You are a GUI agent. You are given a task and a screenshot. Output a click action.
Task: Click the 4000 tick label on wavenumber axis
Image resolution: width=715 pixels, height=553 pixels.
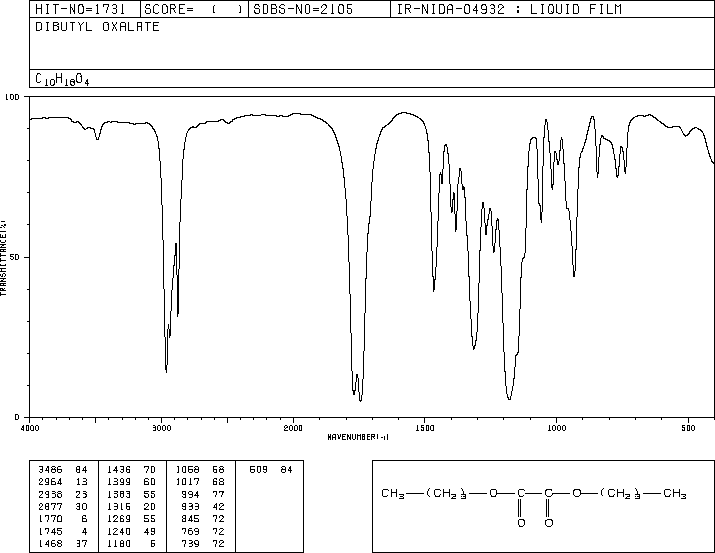[30, 428]
